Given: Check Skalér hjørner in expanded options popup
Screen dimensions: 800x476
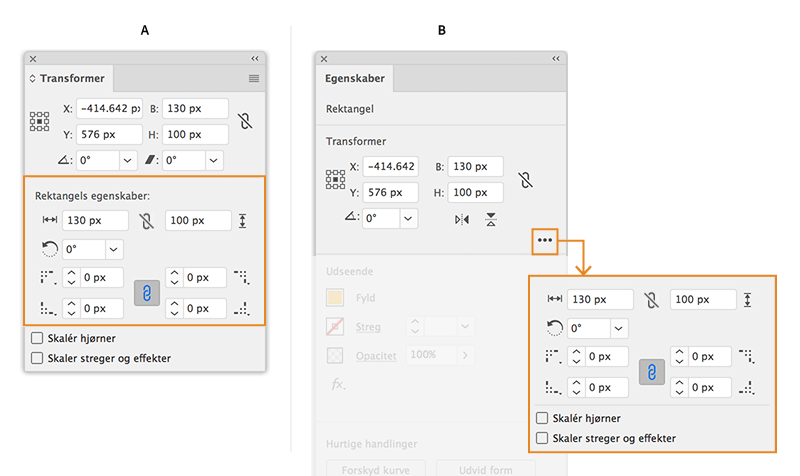Looking at the screenshot, I should [x=543, y=419].
